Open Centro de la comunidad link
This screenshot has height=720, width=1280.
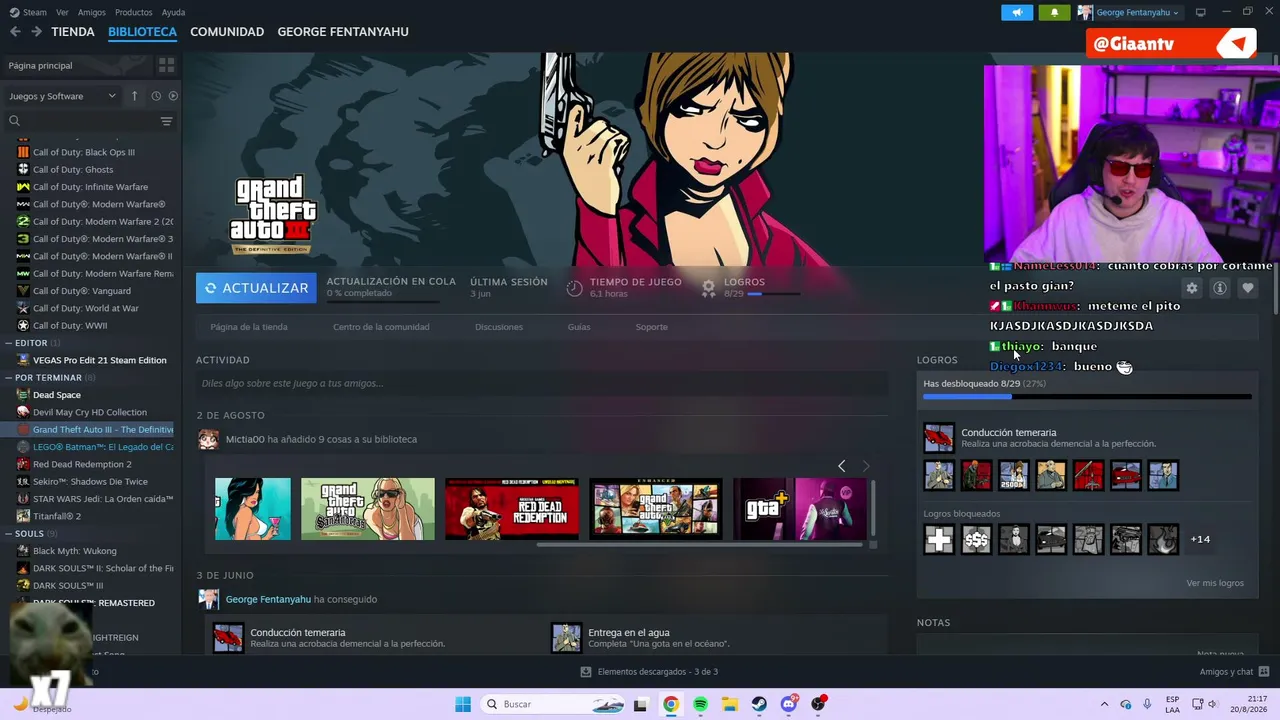381,327
